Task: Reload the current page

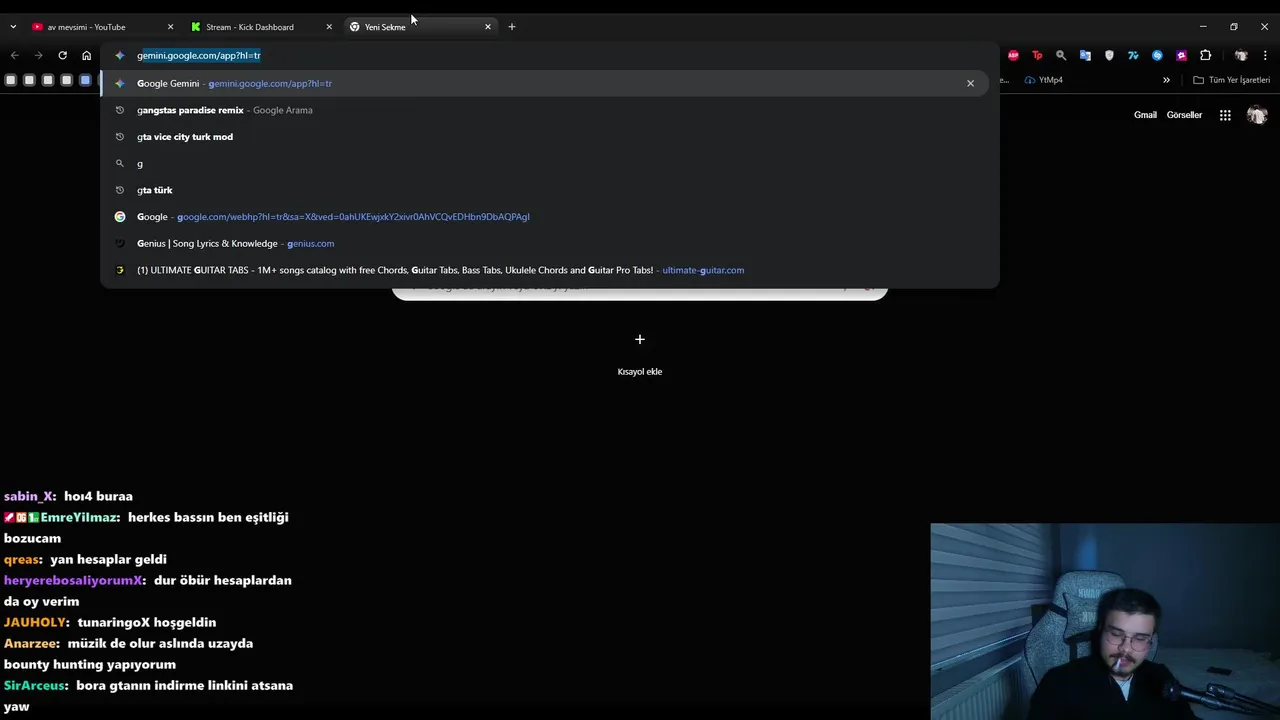Action: [x=62, y=55]
